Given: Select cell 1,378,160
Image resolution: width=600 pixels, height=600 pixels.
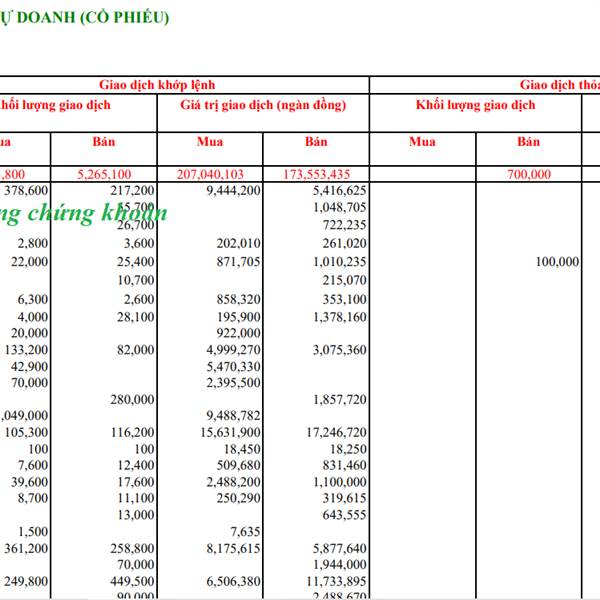Looking at the screenshot, I should (339, 317).
